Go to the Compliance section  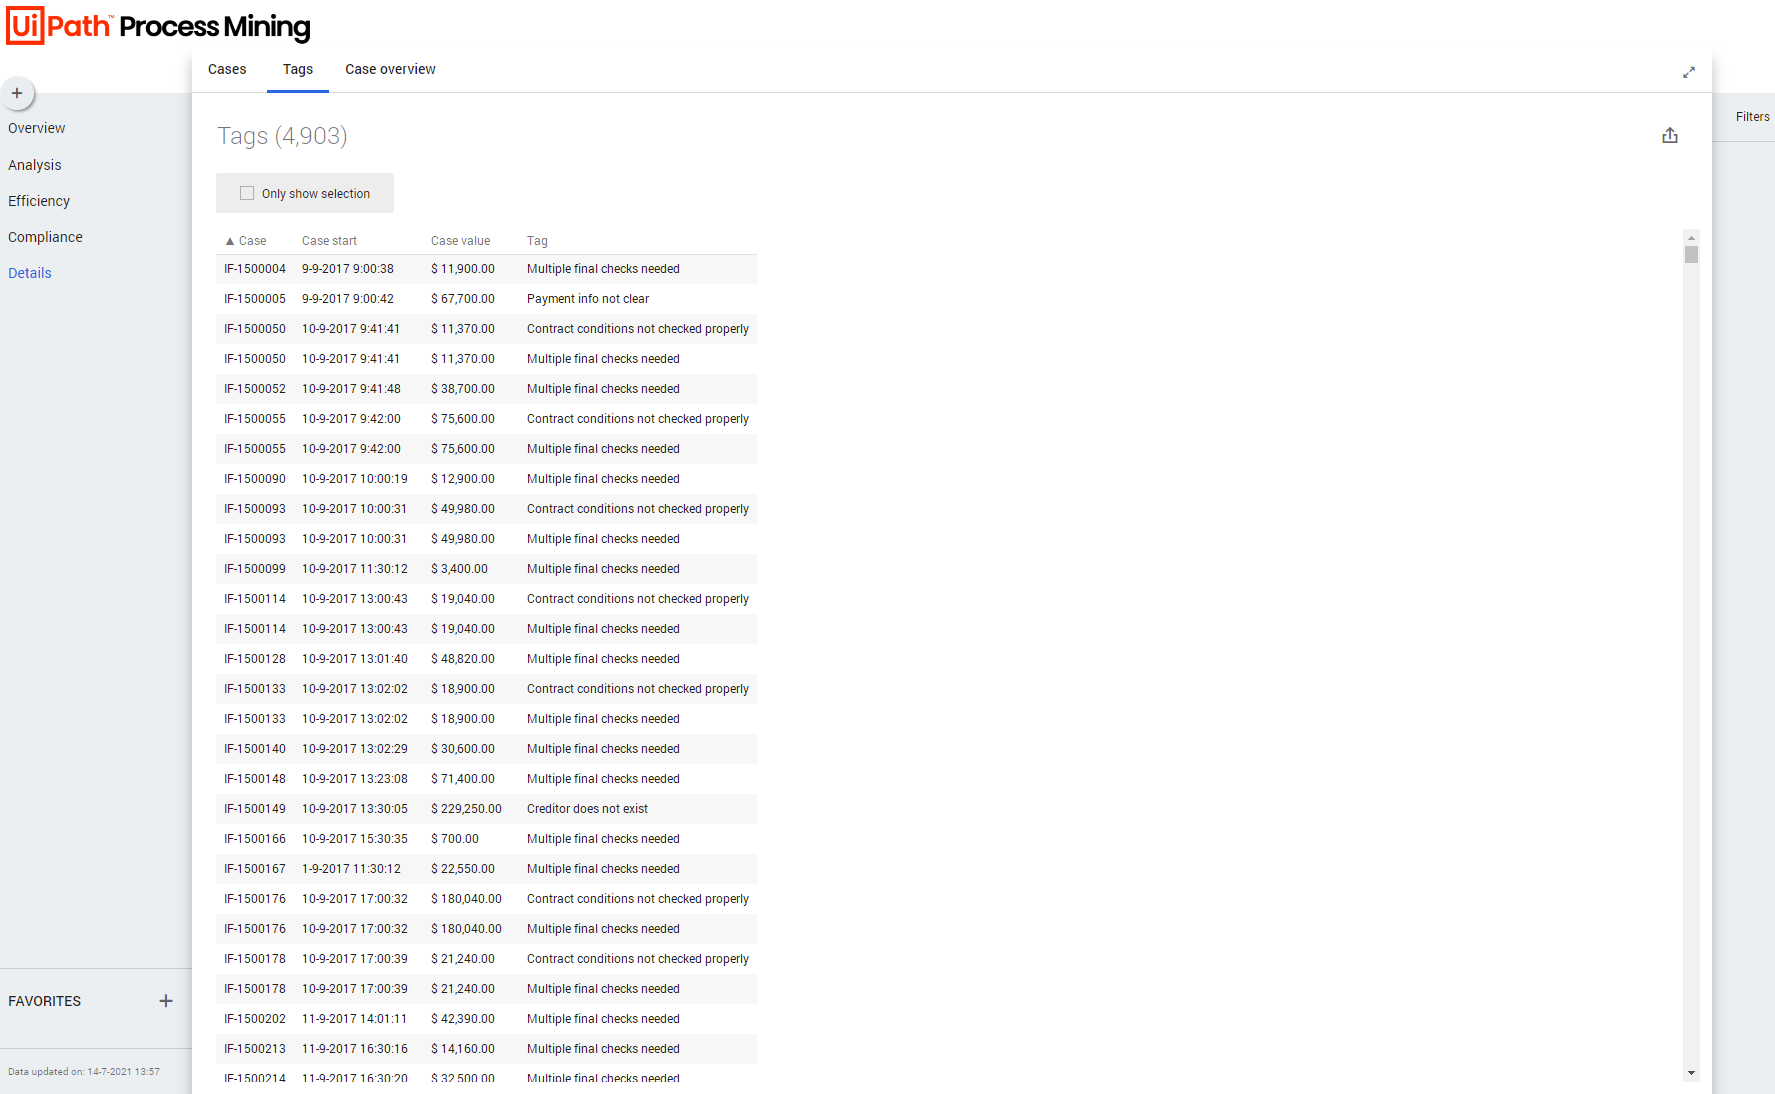point(45,237)
